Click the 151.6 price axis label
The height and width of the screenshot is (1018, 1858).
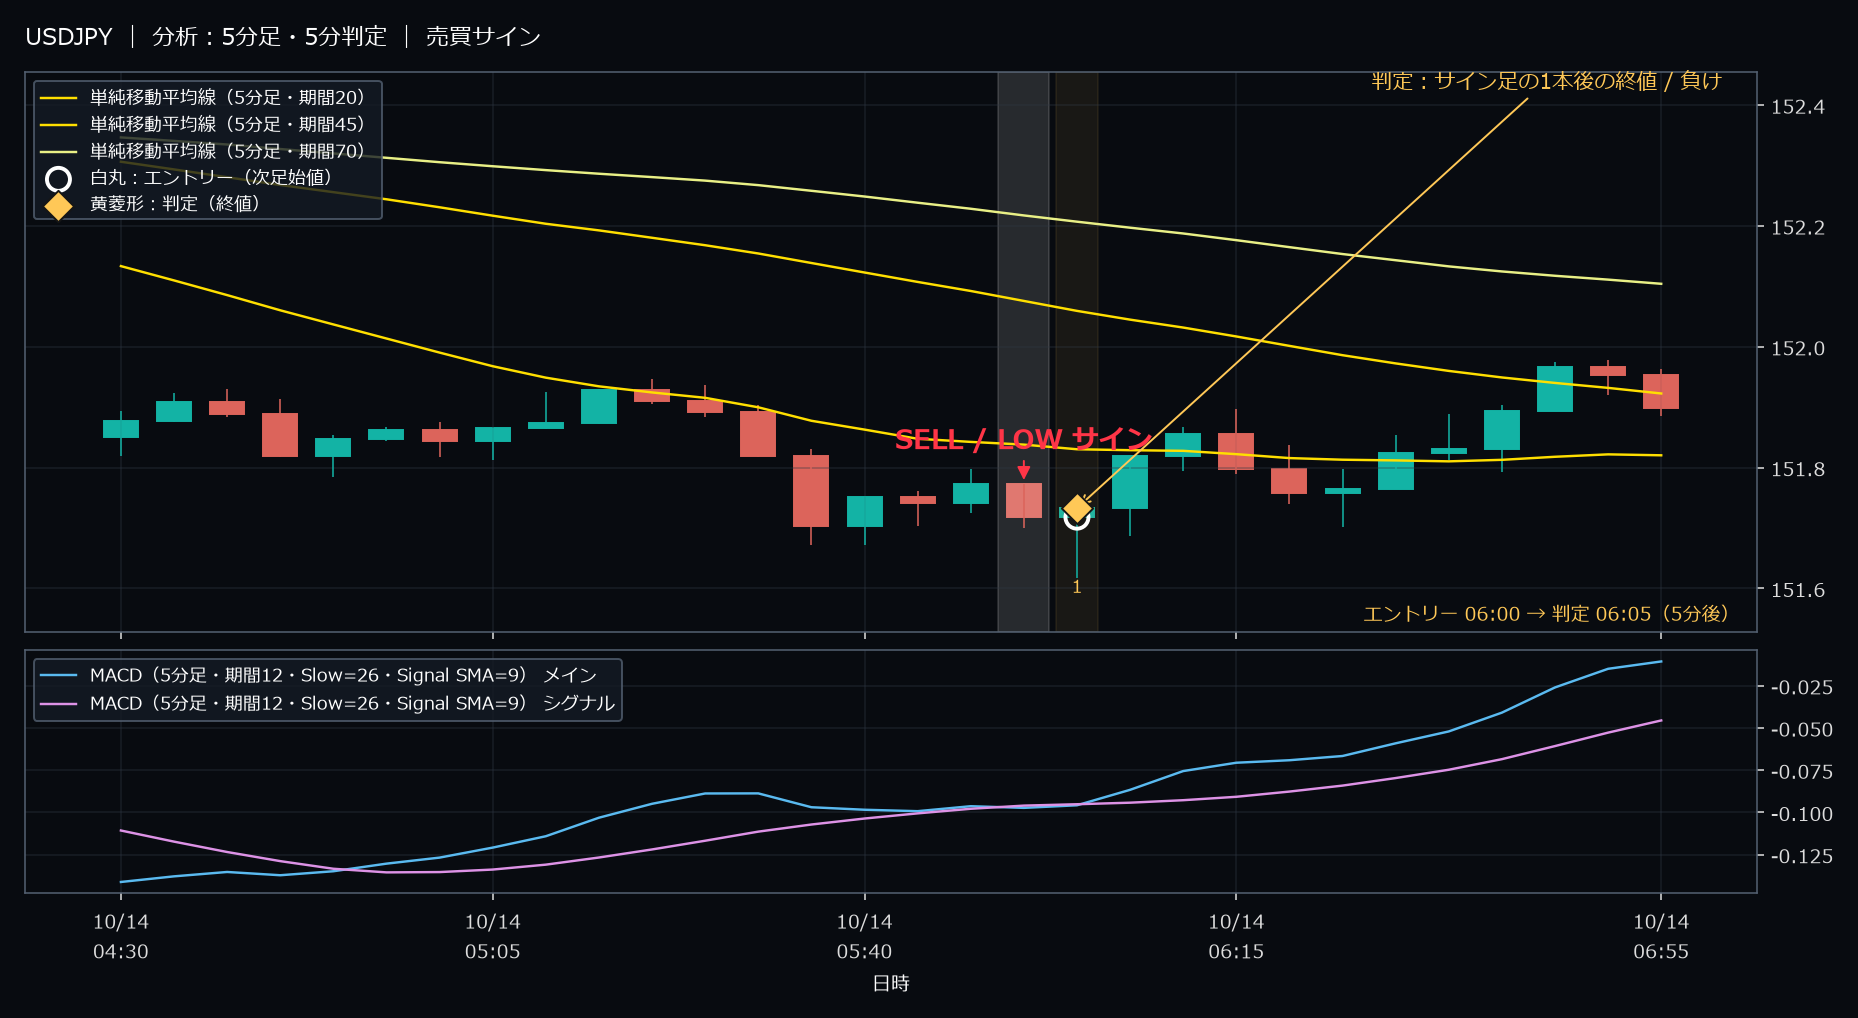point(1798,590)
